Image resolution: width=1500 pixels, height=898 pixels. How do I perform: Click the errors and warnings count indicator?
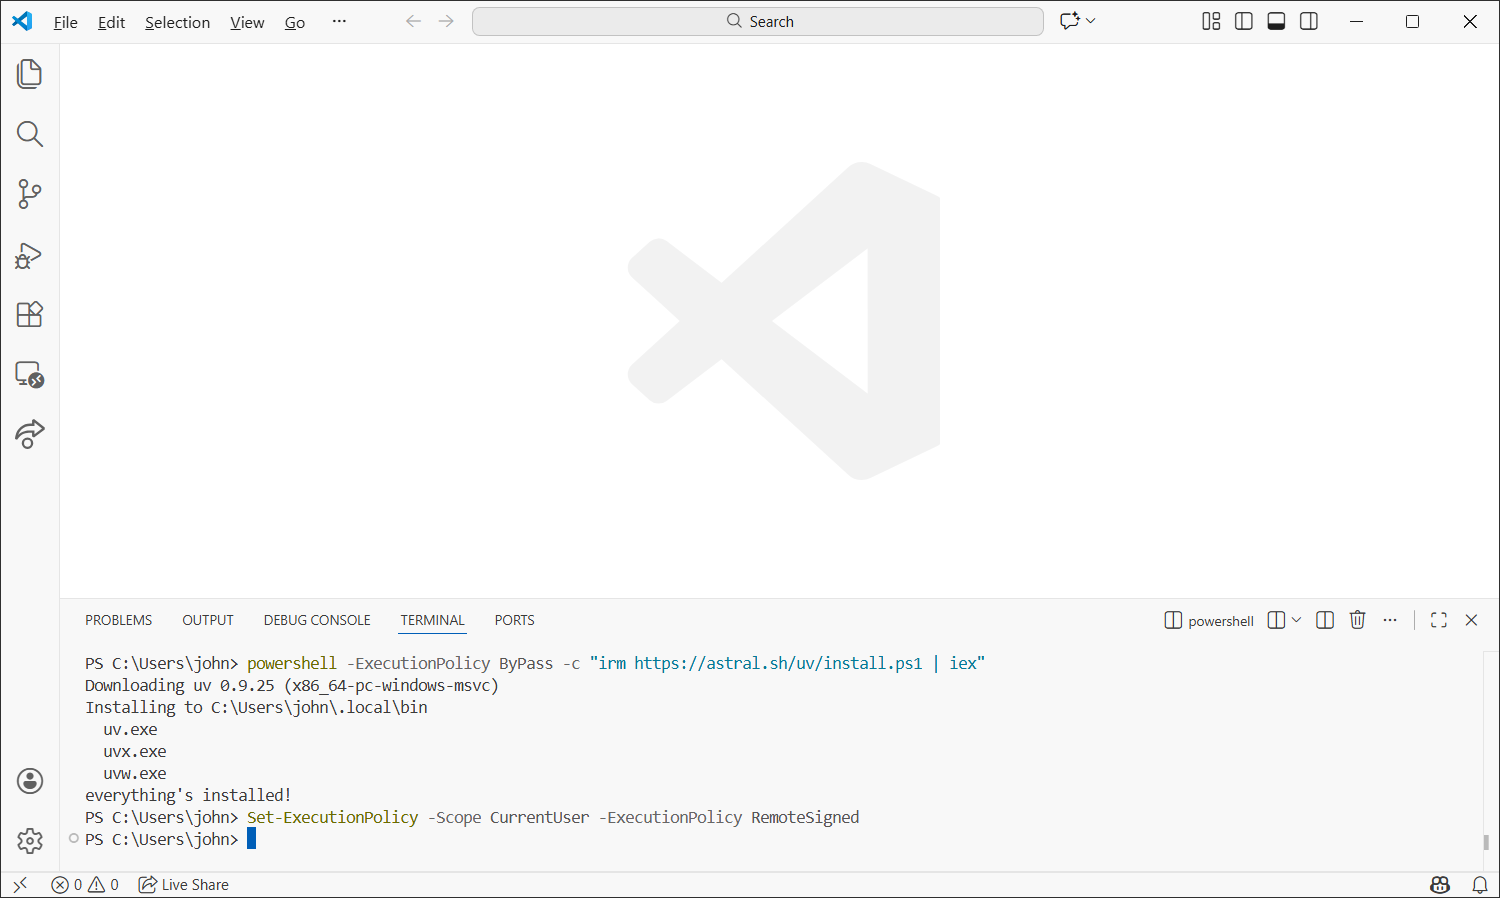pyautogui.click(x=85, y=884)
